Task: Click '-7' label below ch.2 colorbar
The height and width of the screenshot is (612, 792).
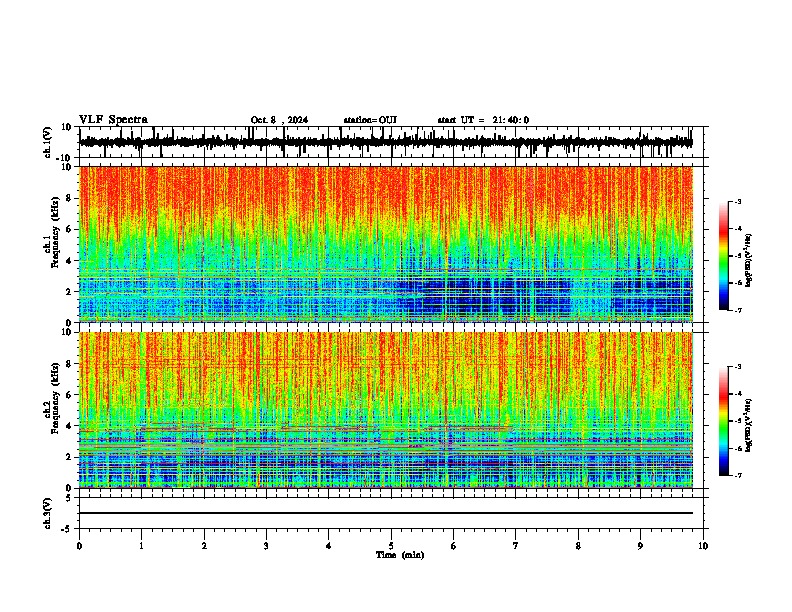Action: point(738,476)
